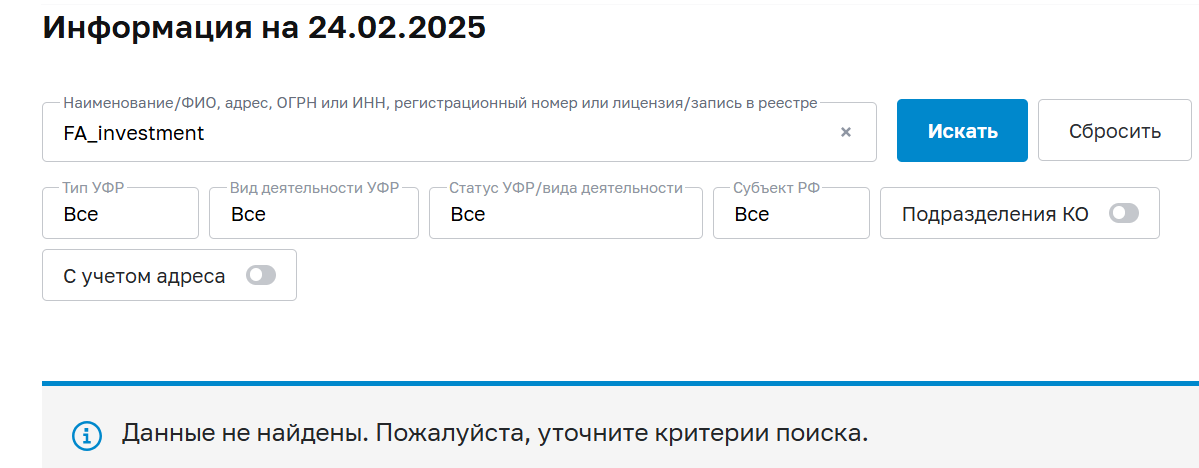
Task: Select the Субъект РФ dropdown
Action: pos(790,214)
